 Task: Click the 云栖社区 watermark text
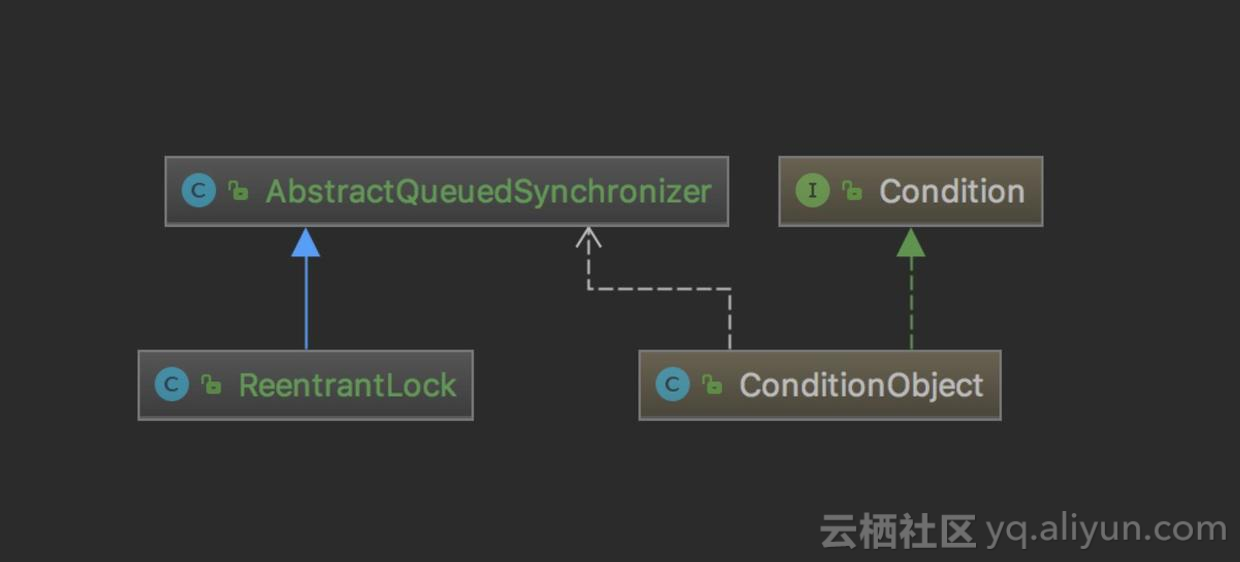click(x=898, y=531)
